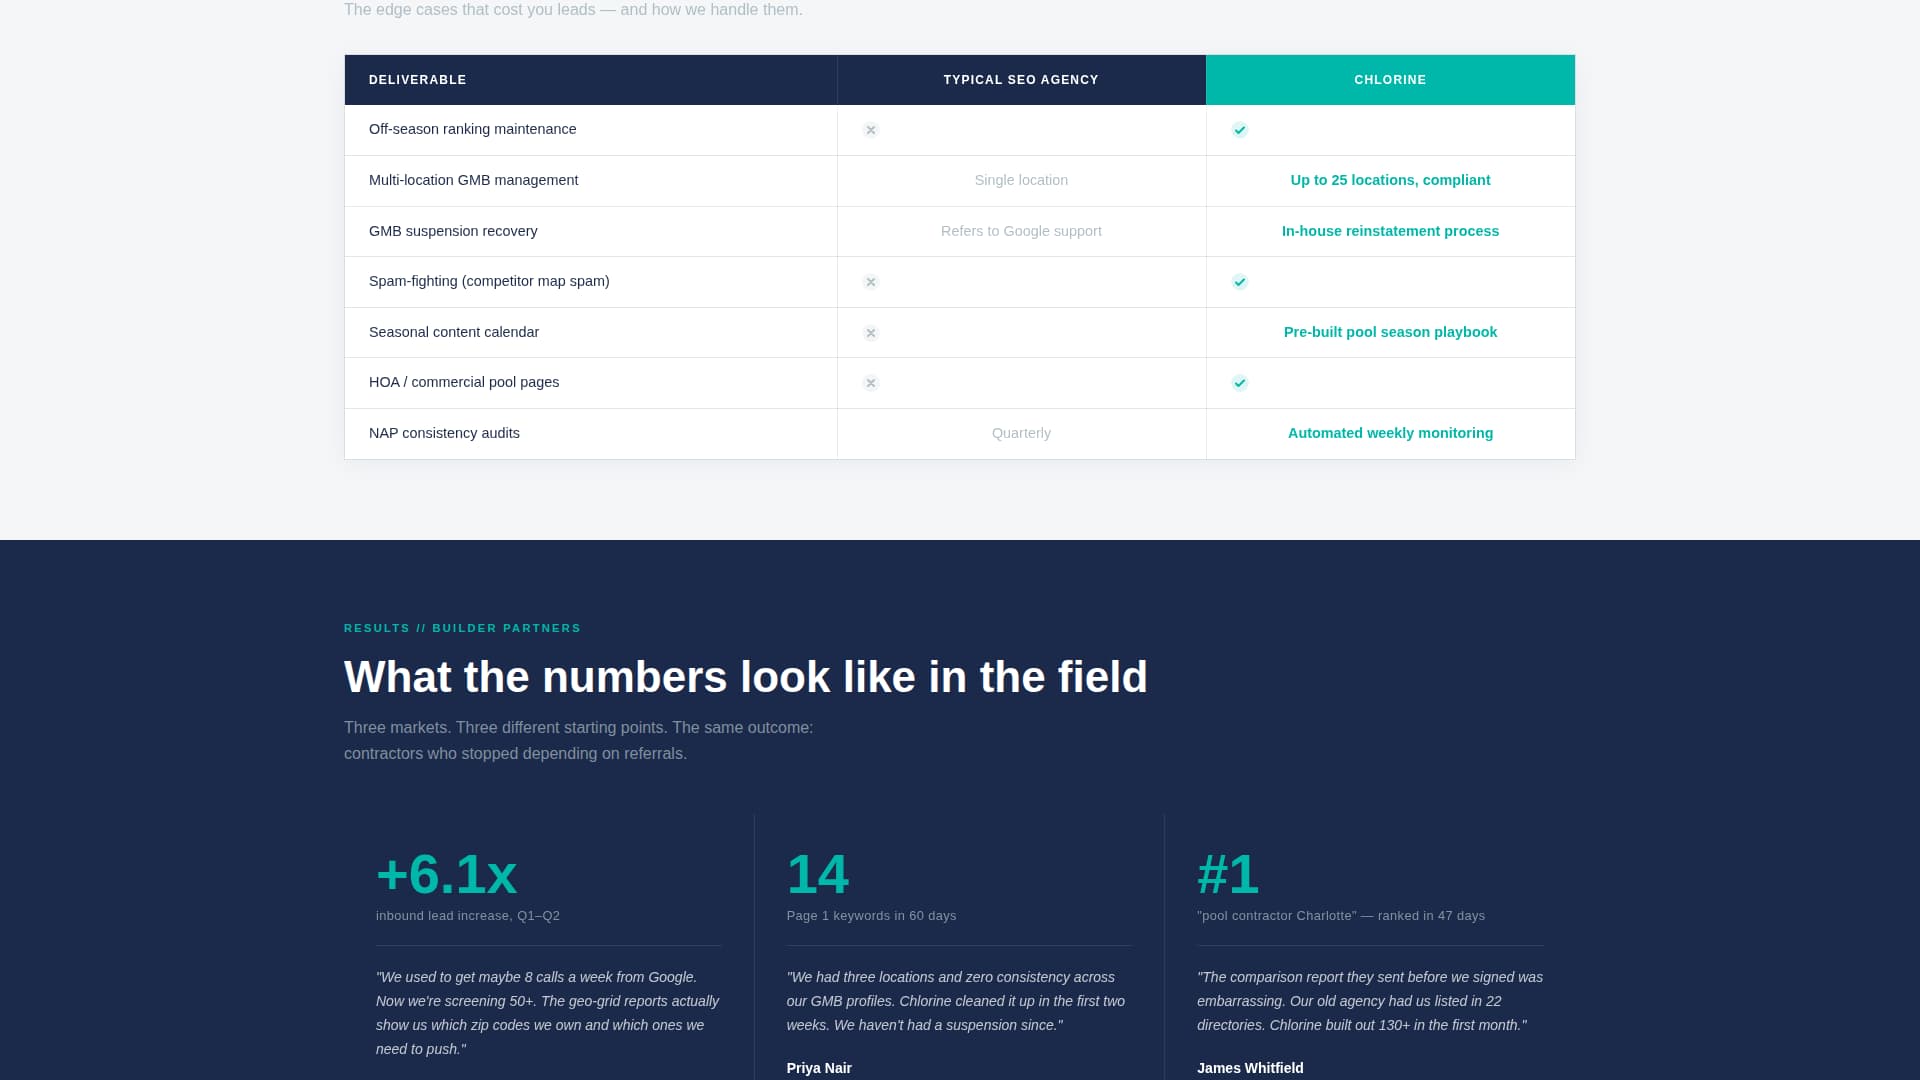The image size is (1920, 1080).
Task: Select 'Spam-fighting (competitor map spam)' label
Action: (489, 281)
